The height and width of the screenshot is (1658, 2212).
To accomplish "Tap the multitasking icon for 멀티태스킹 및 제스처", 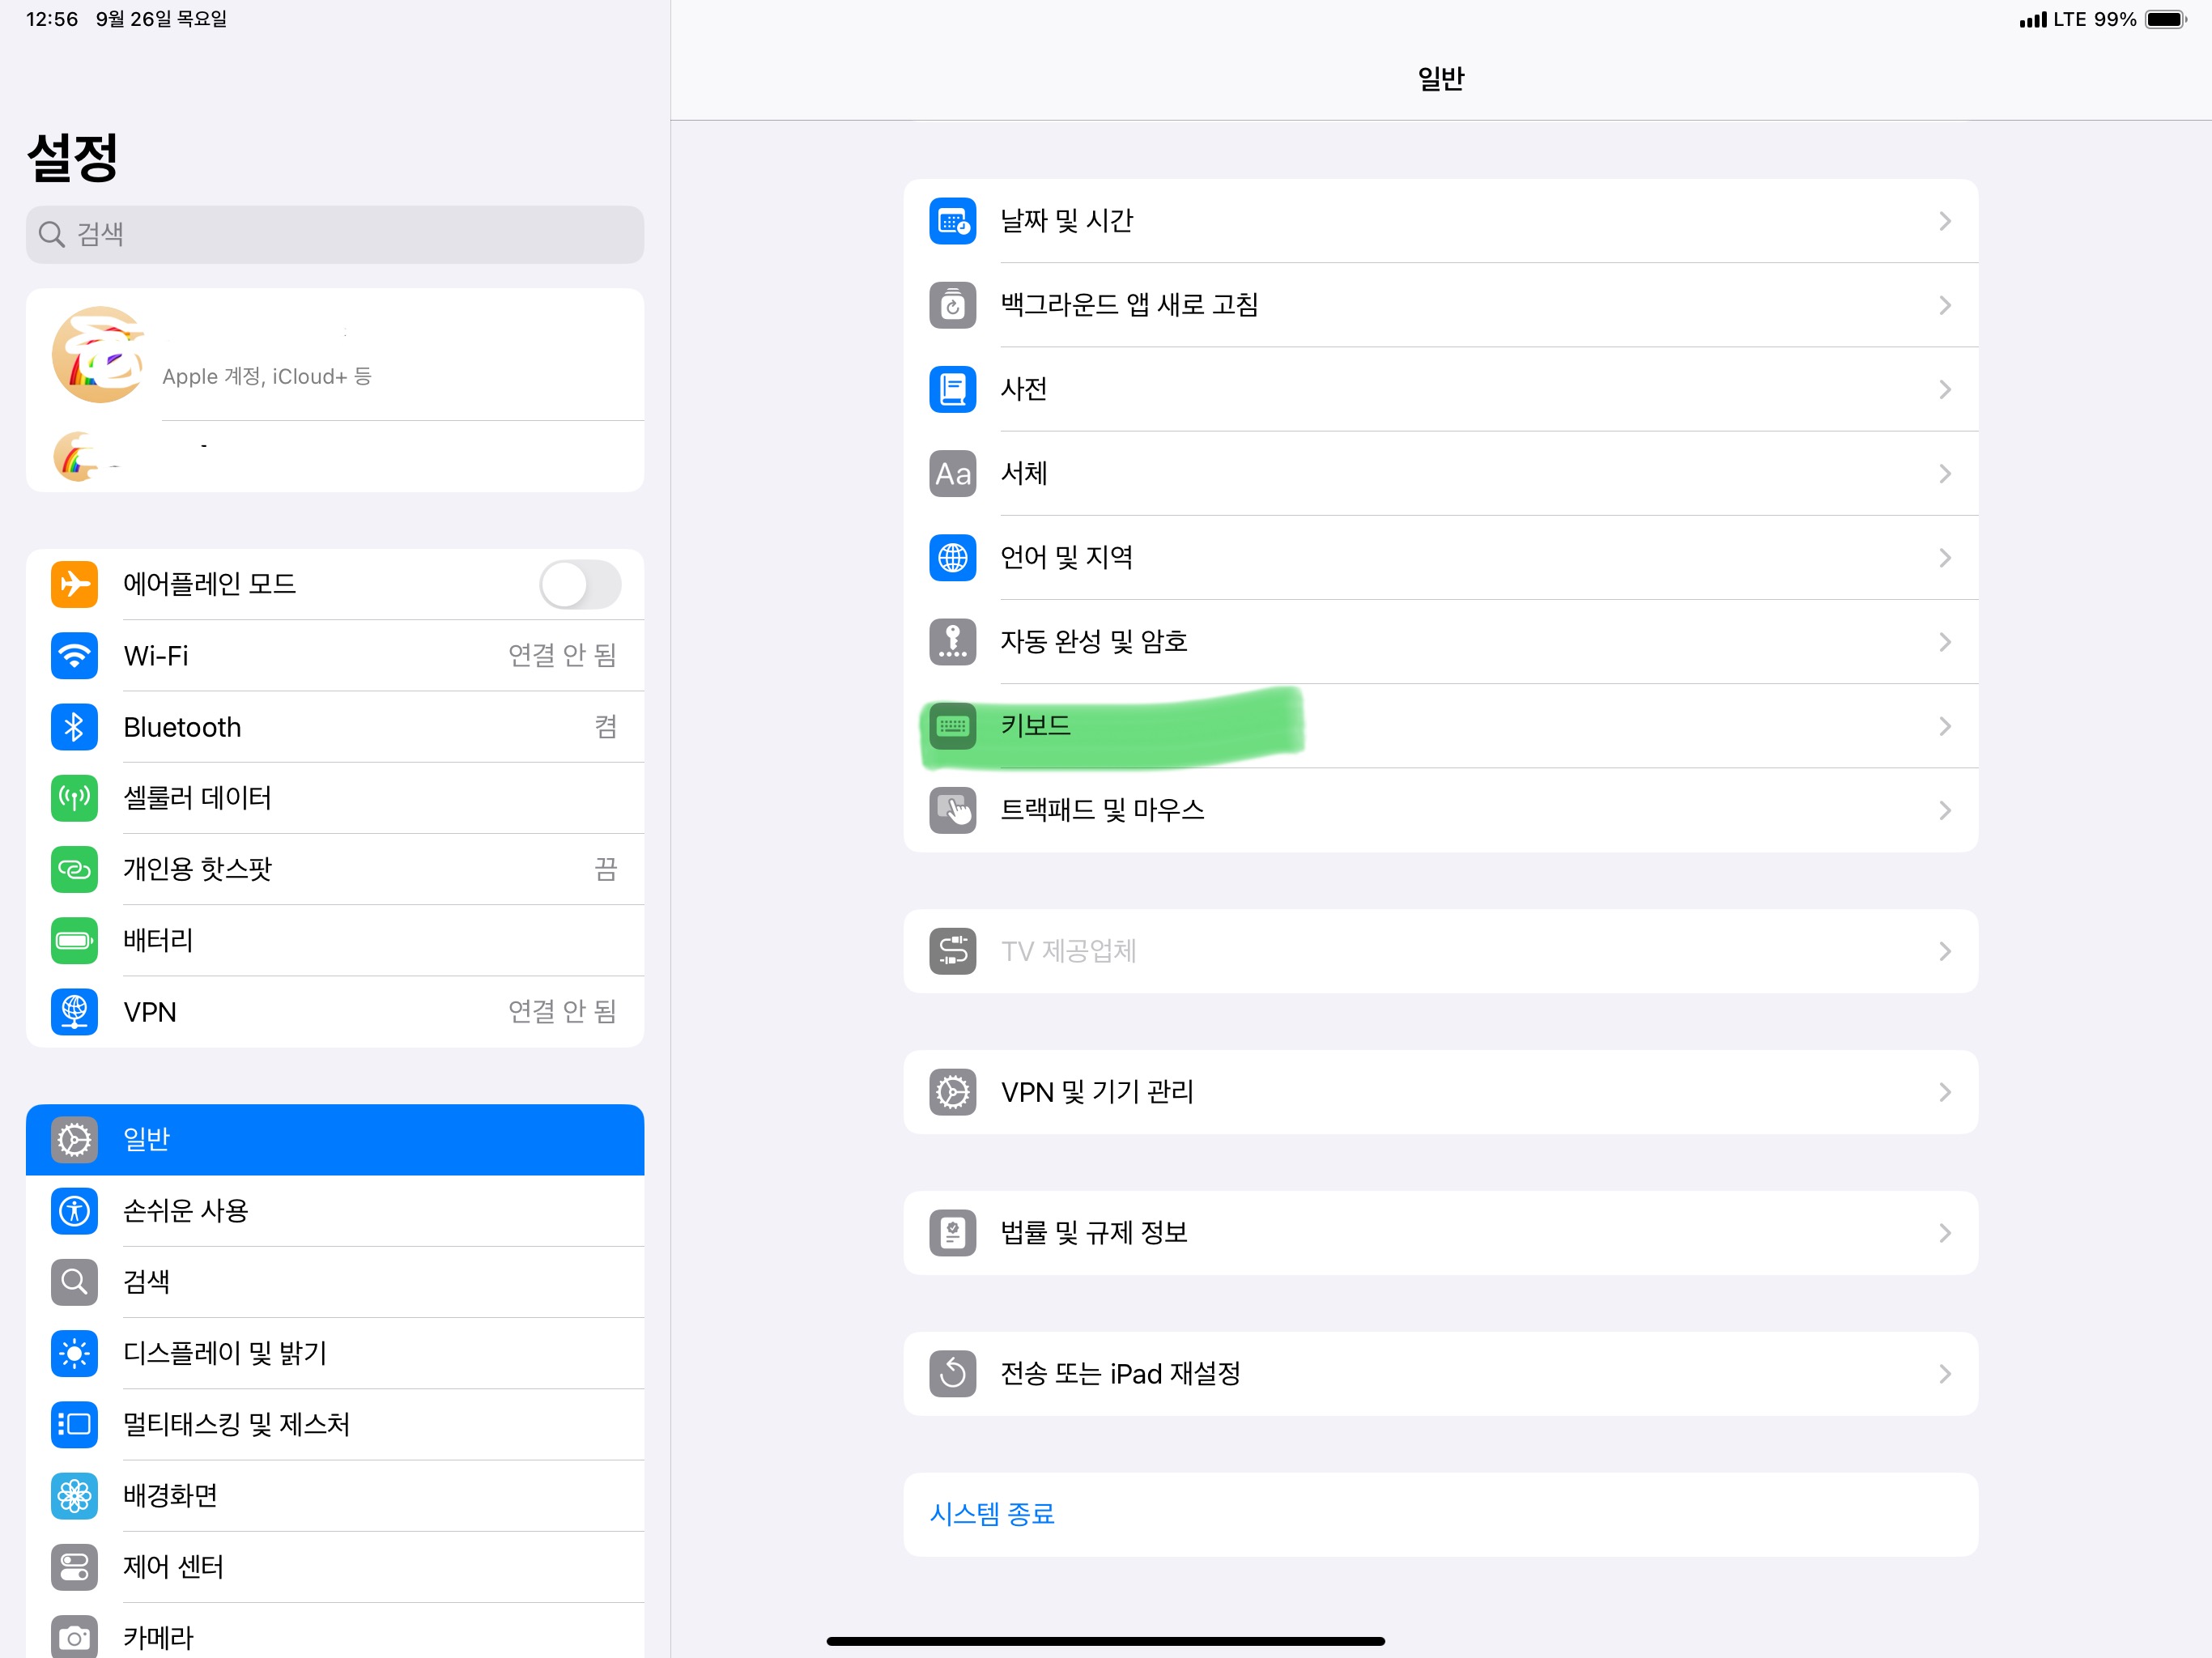I will [x=74, y=1425].
